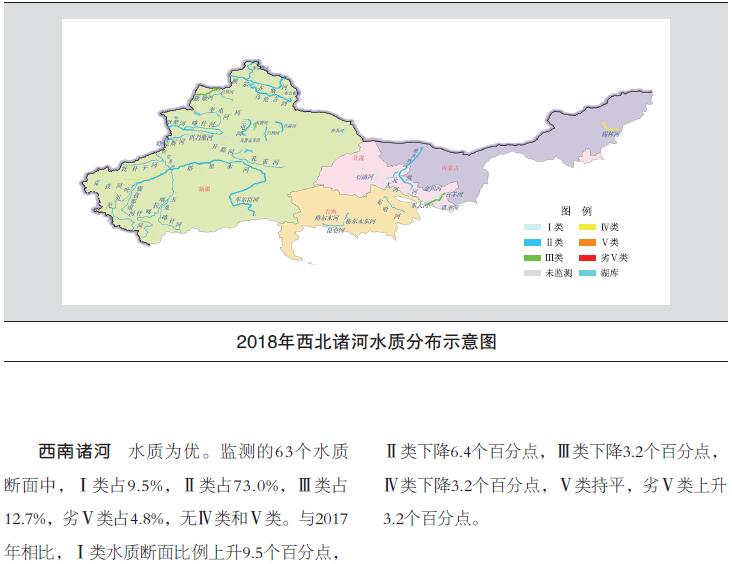Select the 甘肃 label on the map
Viewport: 732px width, 564px height.
pos(356,156)
